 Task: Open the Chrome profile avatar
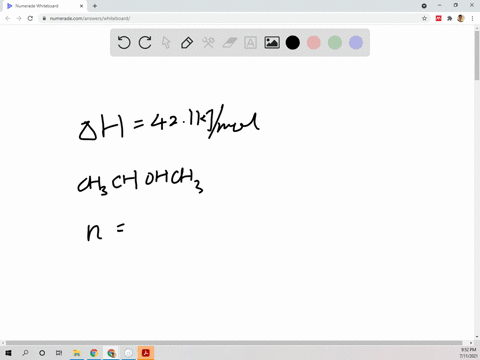click(x=461, y=18)
